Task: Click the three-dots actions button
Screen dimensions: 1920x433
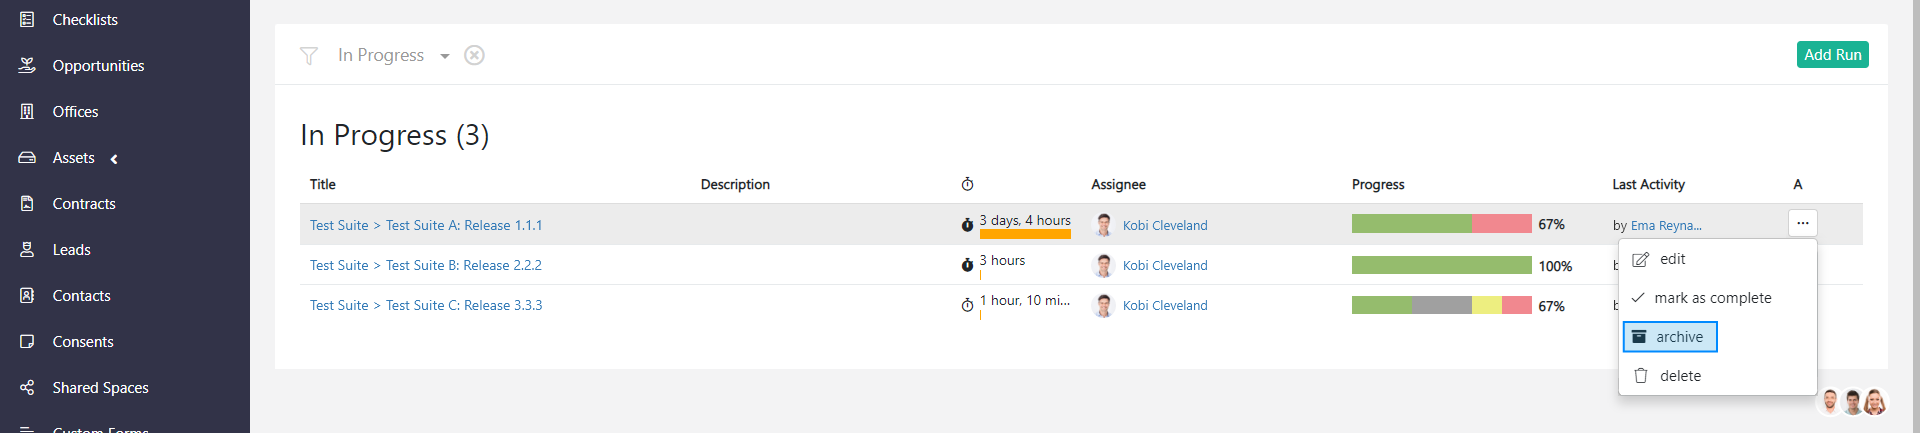Action: tap(1802, 223)
